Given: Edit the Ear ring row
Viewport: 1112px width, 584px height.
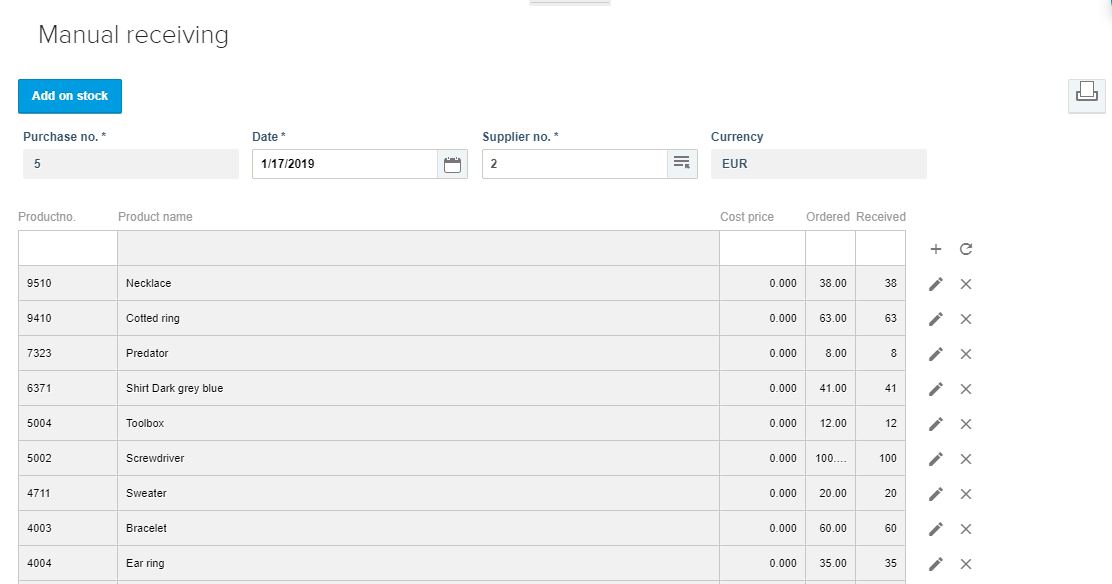Looking at the screenshot, I should (x=935, y=563).
